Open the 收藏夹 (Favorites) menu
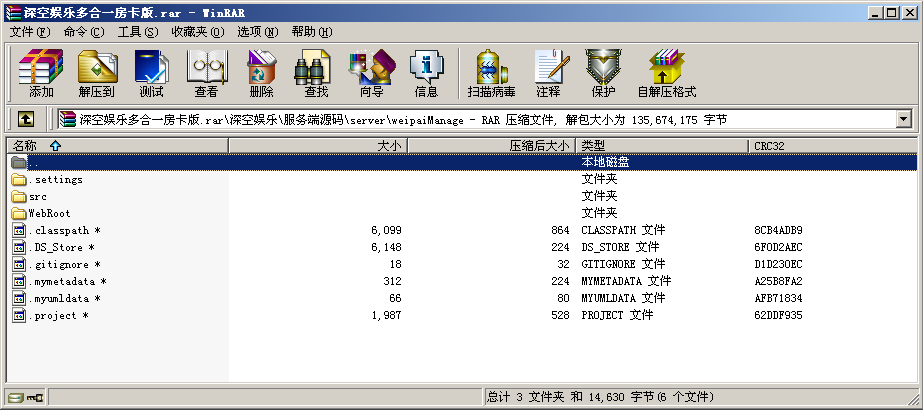This screenshot has height=410, width=923. click(197, 32)
